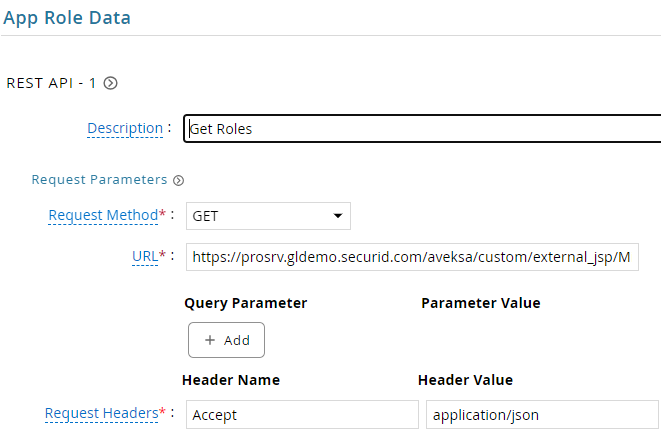
Task: Click the REST API - 1 title text
Action: click(51, 83)
